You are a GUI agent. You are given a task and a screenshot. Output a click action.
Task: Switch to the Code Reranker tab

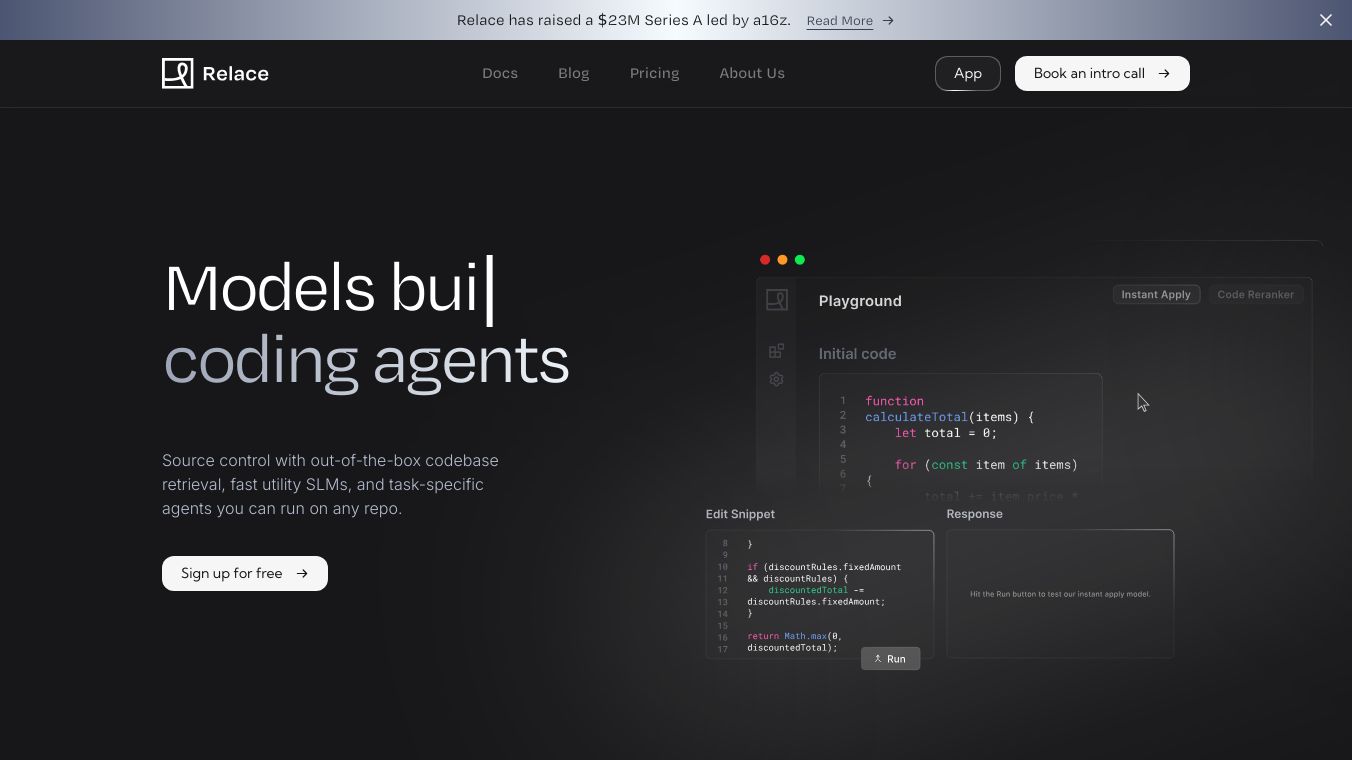(1256, 295)
